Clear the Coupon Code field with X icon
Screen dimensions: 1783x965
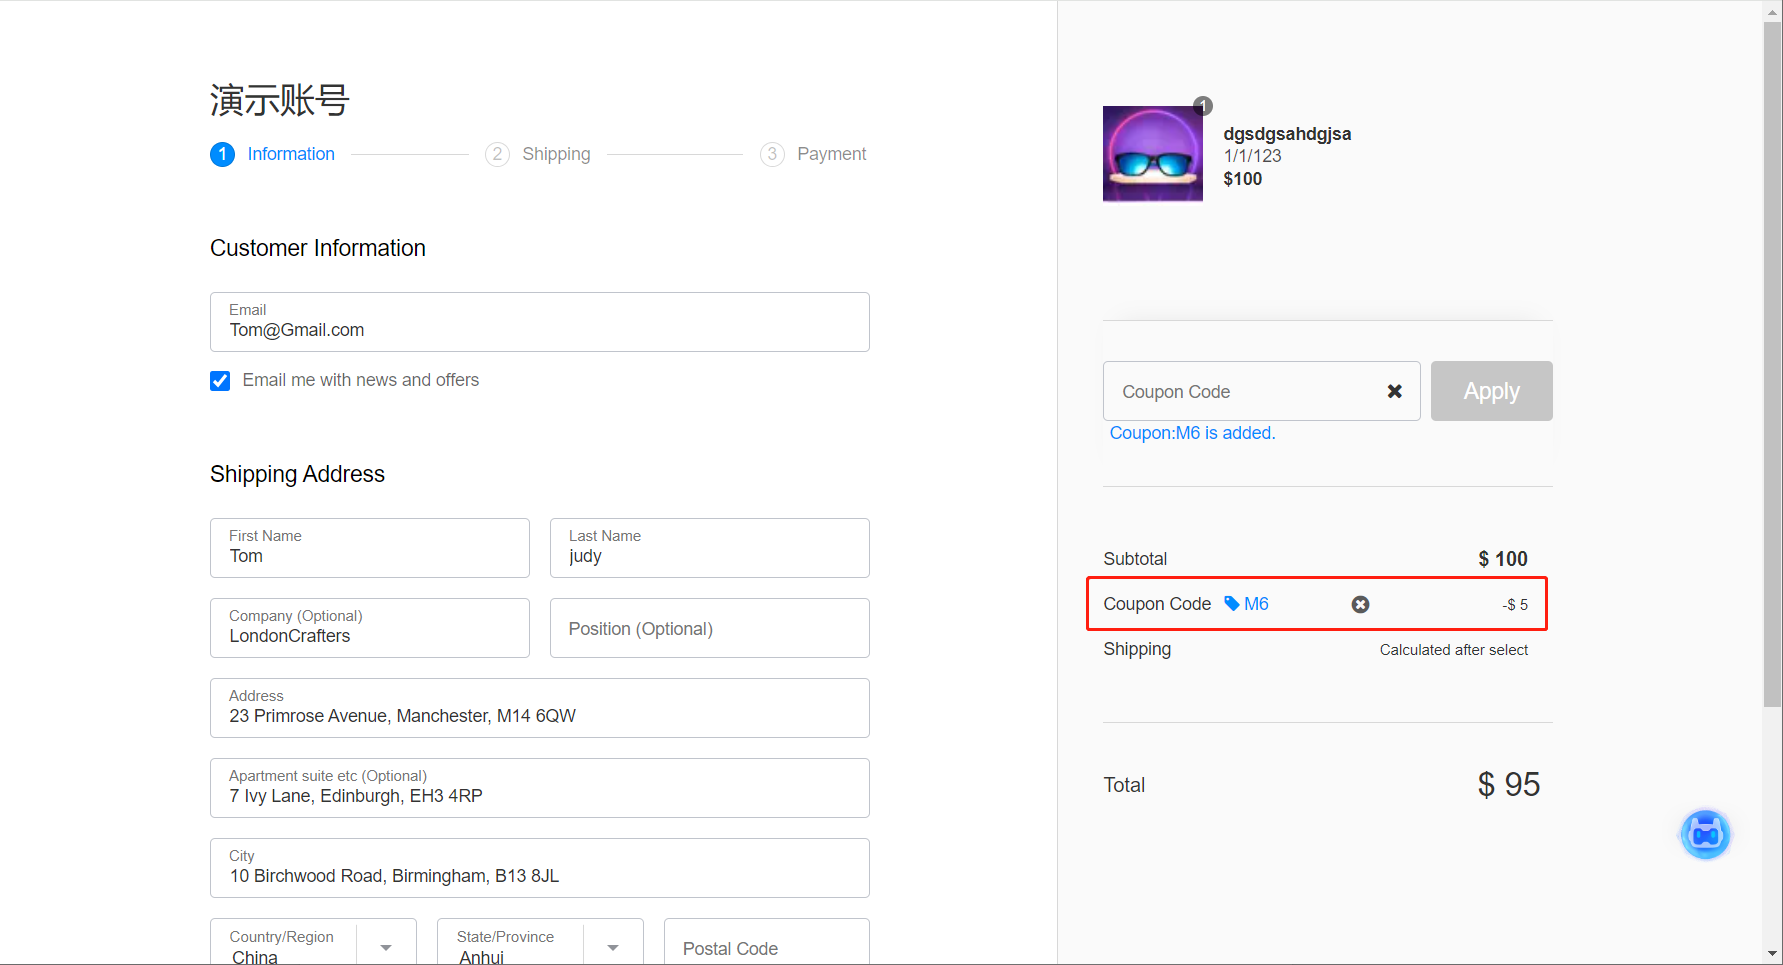(1394, 391)
